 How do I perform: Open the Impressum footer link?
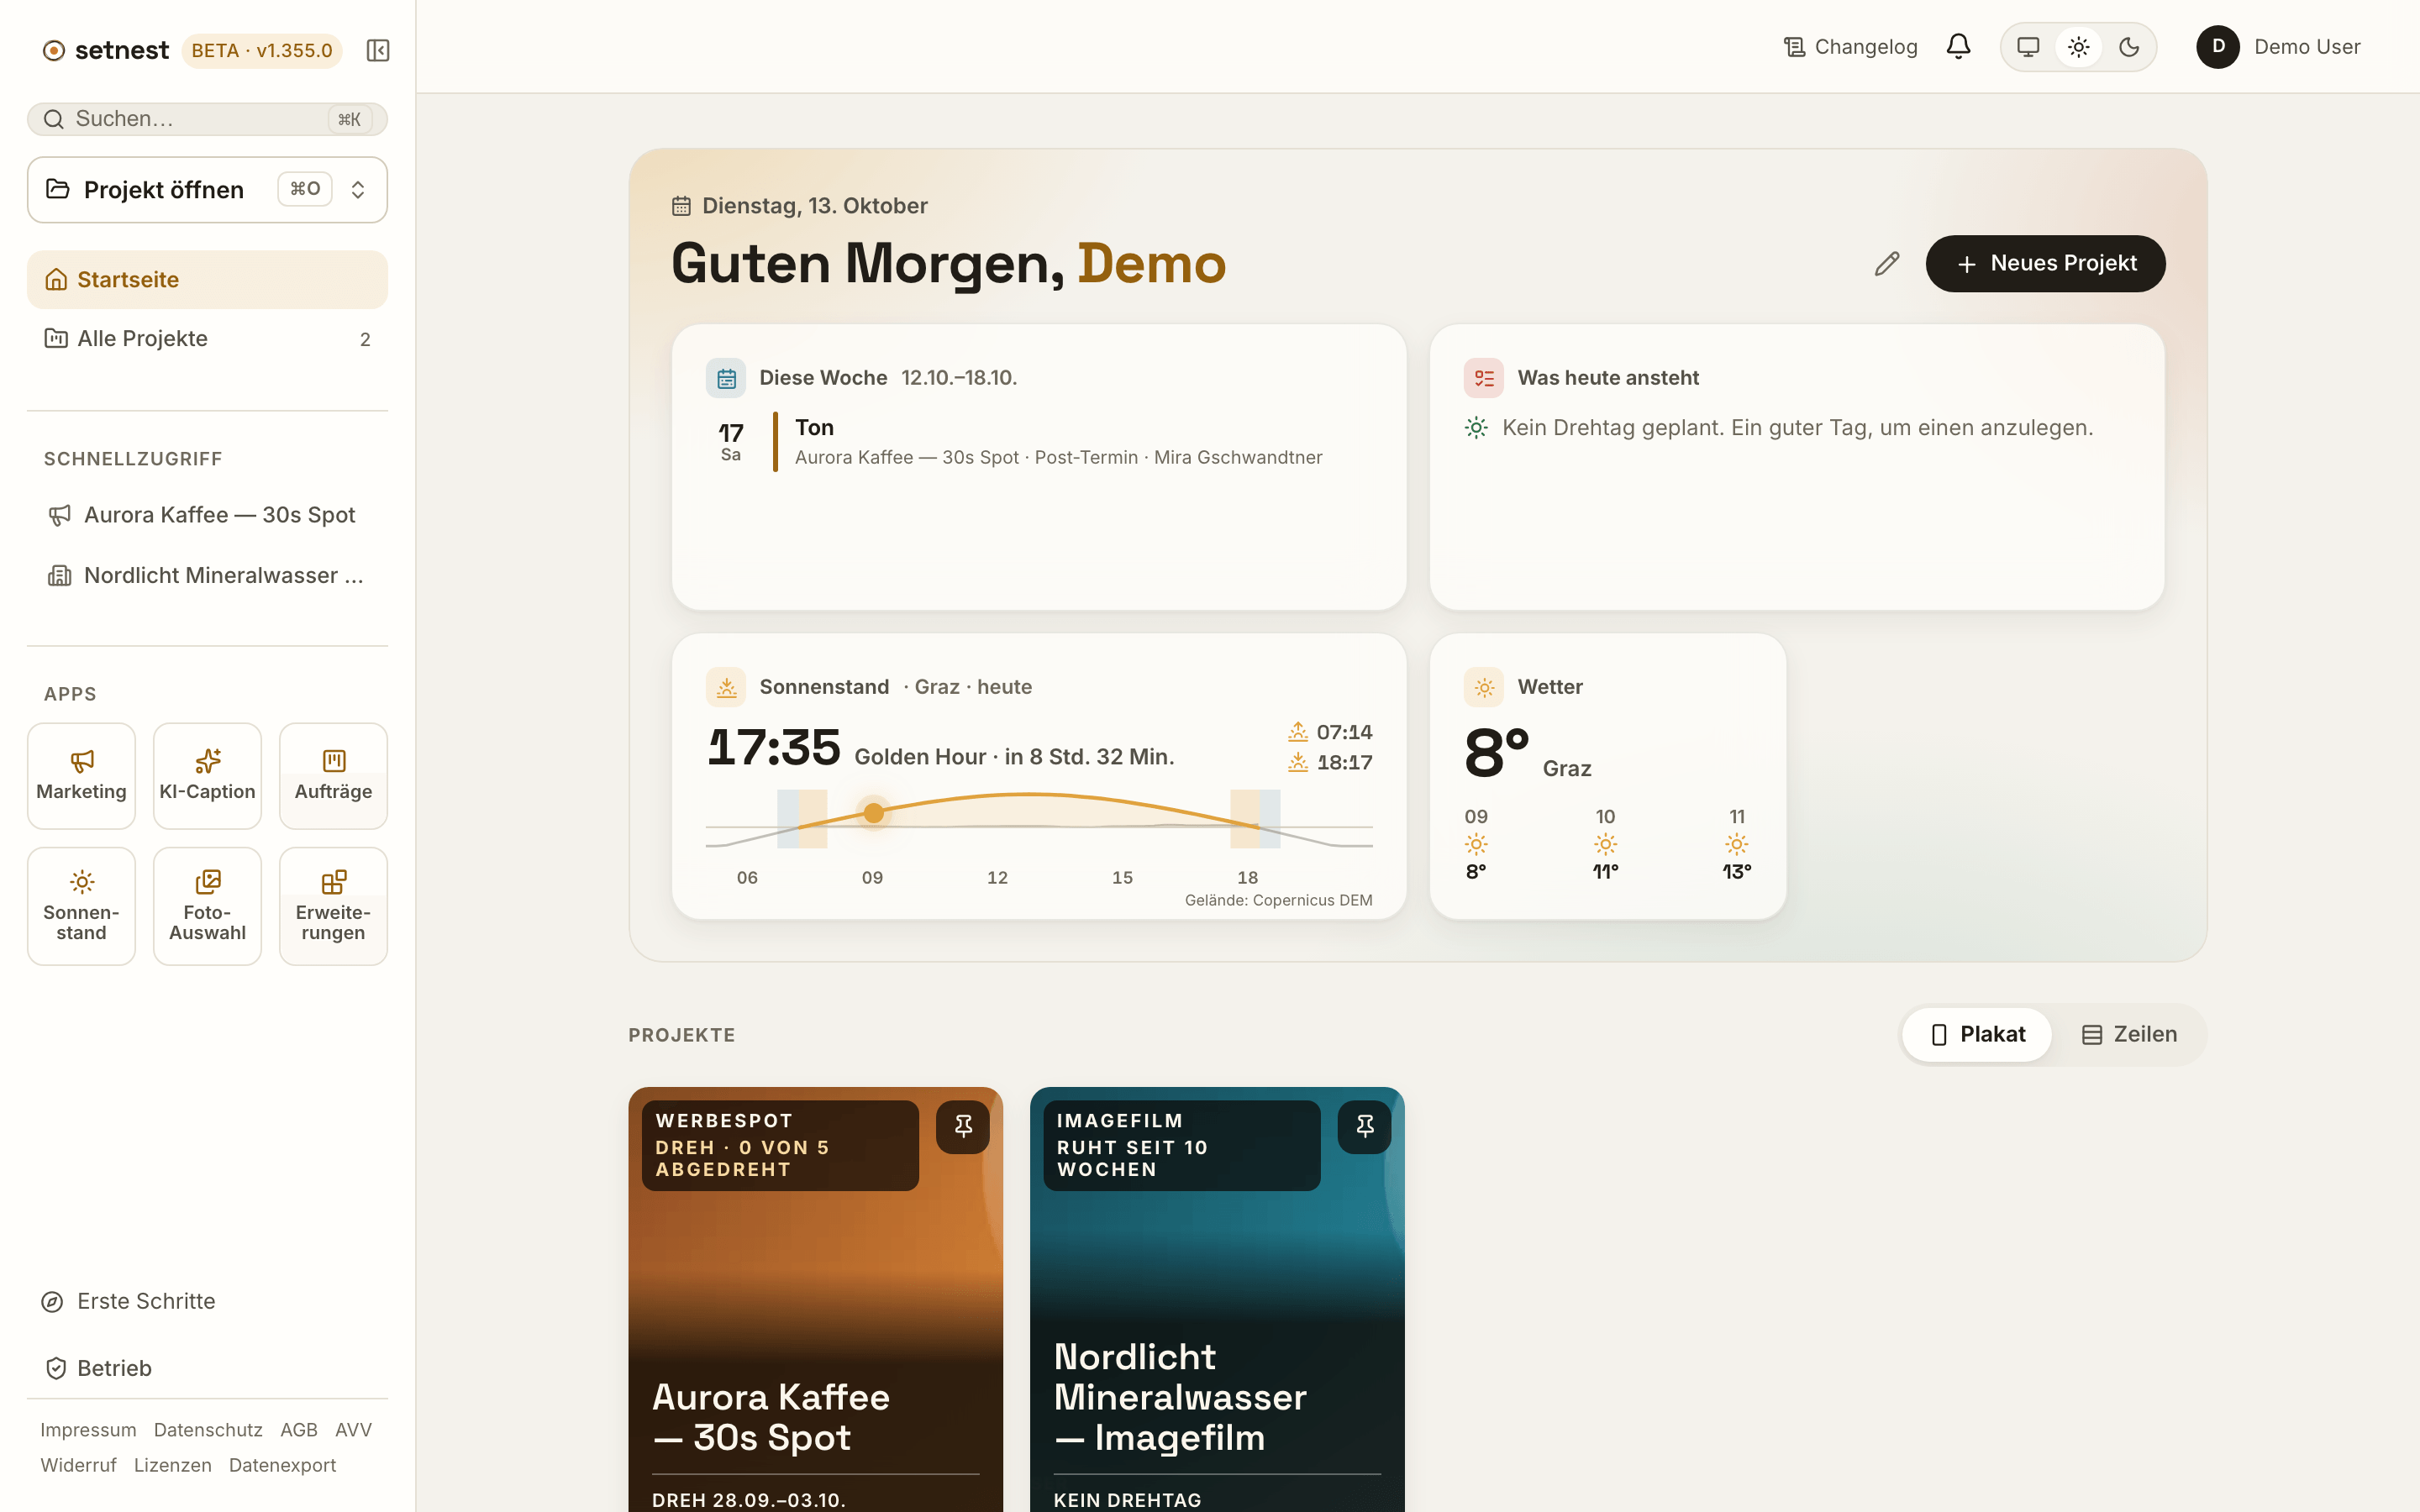pyautogui.click(x=88, y=1430)
